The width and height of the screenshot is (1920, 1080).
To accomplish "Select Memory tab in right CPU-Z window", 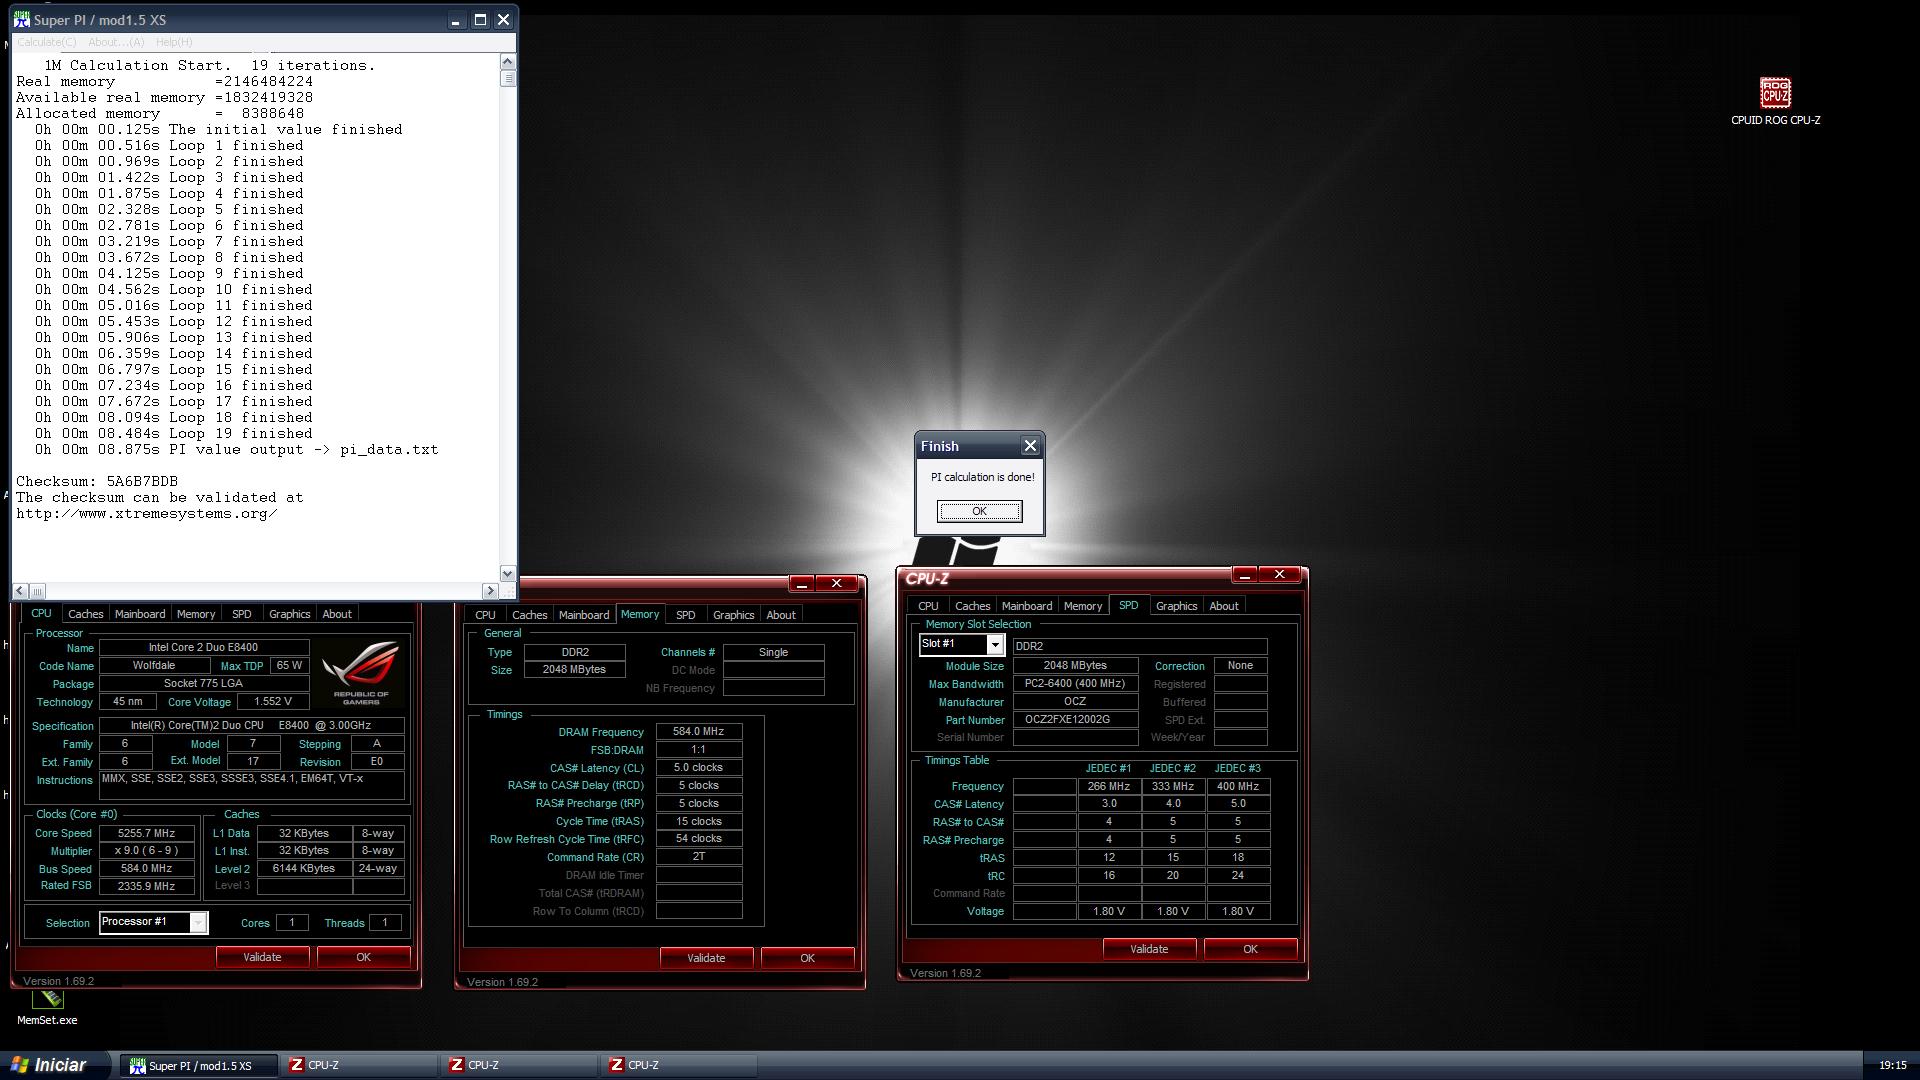I will [1083, 606].
